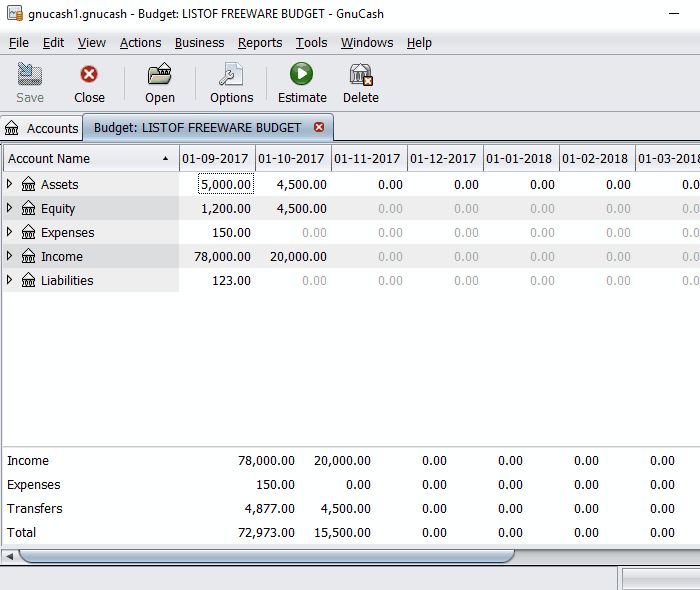Click the Liabilities account bank icon
Viewport: 700px width, 590px height.
(29, 280)
